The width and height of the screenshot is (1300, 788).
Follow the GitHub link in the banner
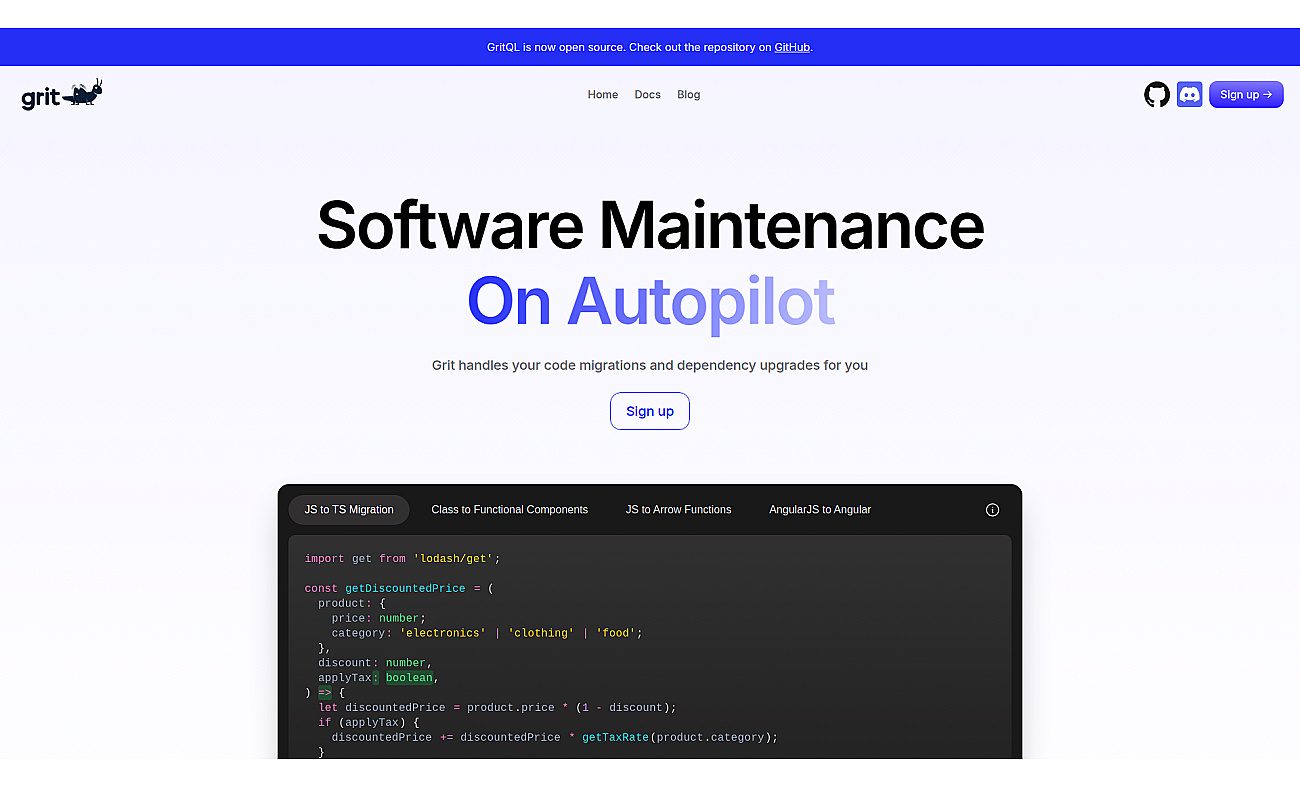tap(792, 47)
